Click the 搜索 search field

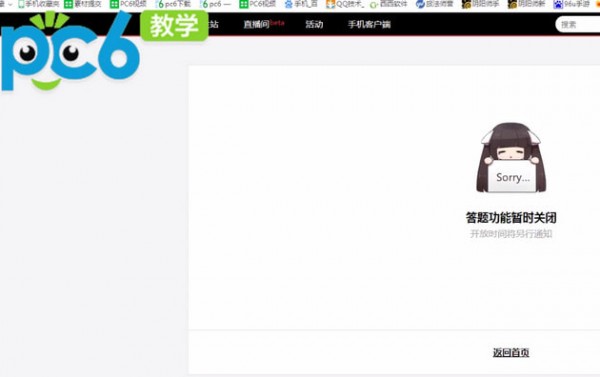pos(578,24)
